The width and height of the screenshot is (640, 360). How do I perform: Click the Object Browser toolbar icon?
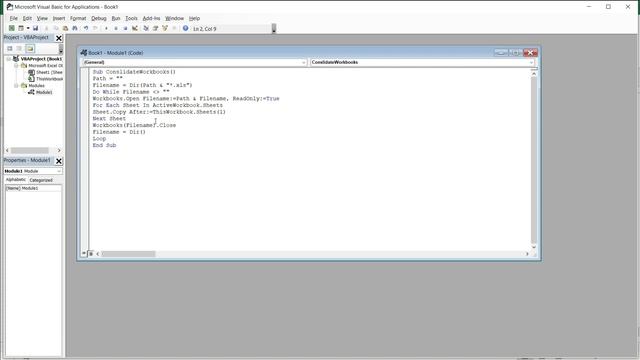(165, 28)
